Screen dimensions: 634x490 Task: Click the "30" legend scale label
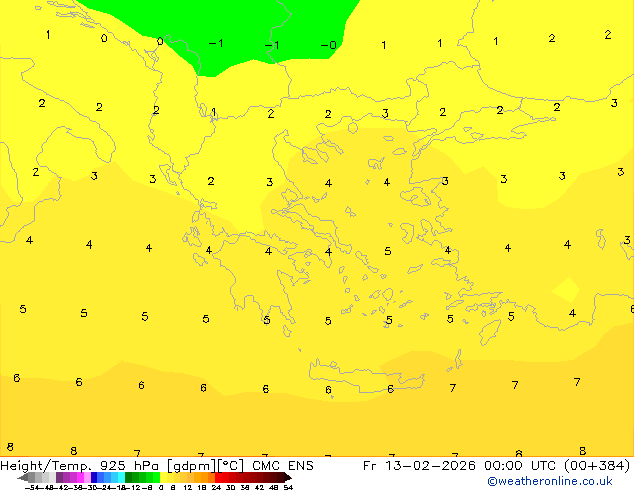(230, 487)
